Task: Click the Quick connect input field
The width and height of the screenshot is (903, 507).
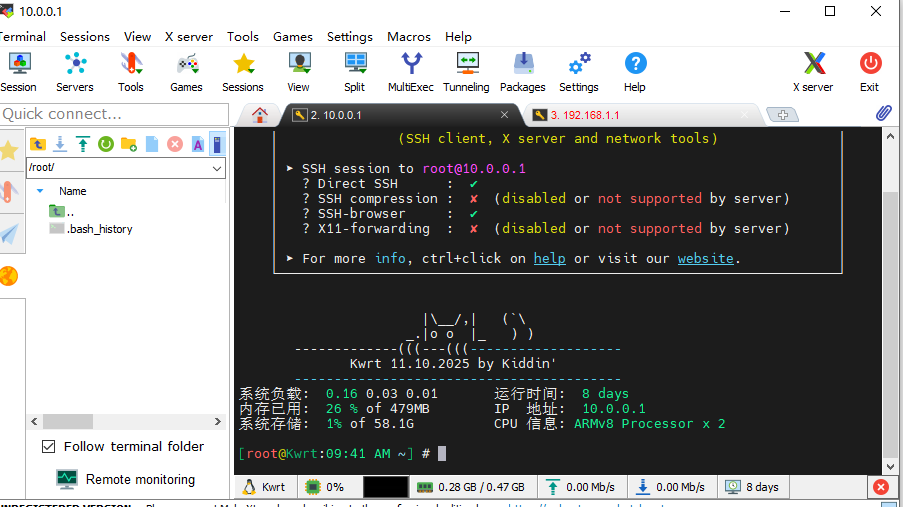Action: (114, 114)
